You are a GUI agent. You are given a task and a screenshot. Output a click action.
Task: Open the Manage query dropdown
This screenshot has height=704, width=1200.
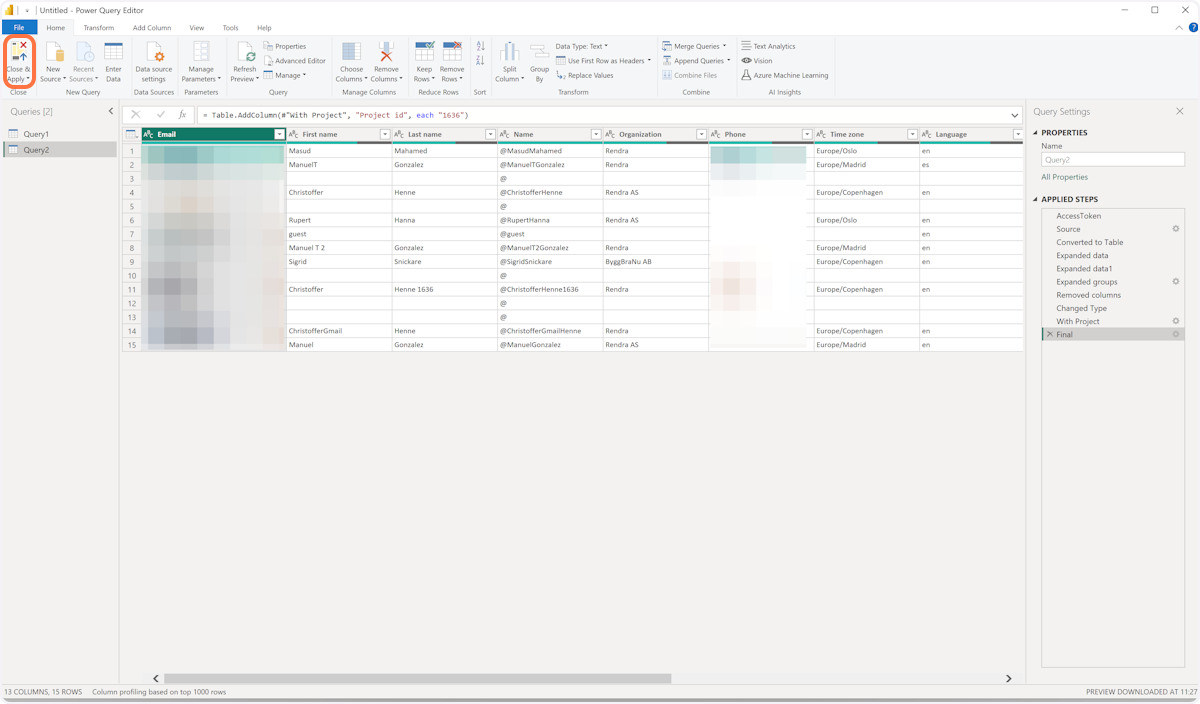(285, 75)
